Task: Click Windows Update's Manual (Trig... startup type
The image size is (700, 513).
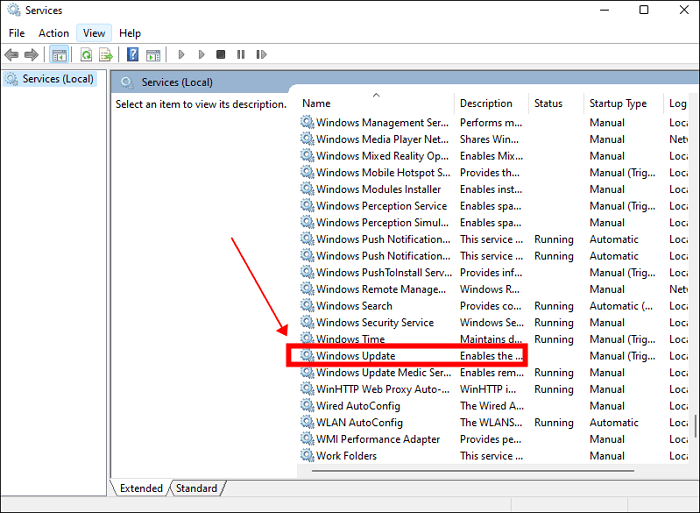Action: tap(622, 356)
